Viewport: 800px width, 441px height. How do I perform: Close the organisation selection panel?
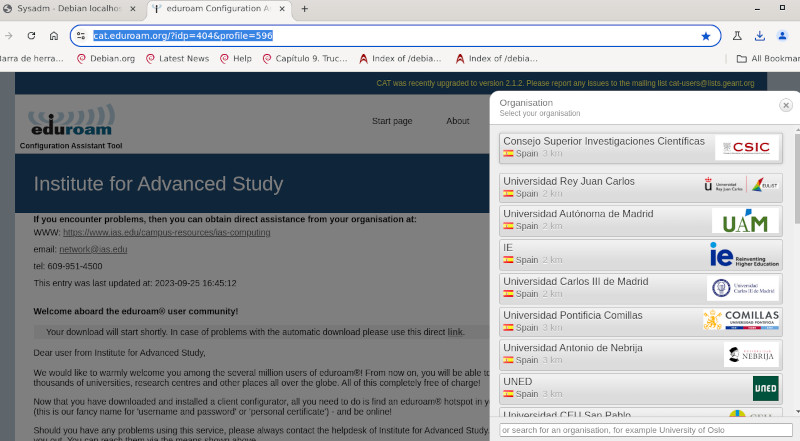click(786, 105)
